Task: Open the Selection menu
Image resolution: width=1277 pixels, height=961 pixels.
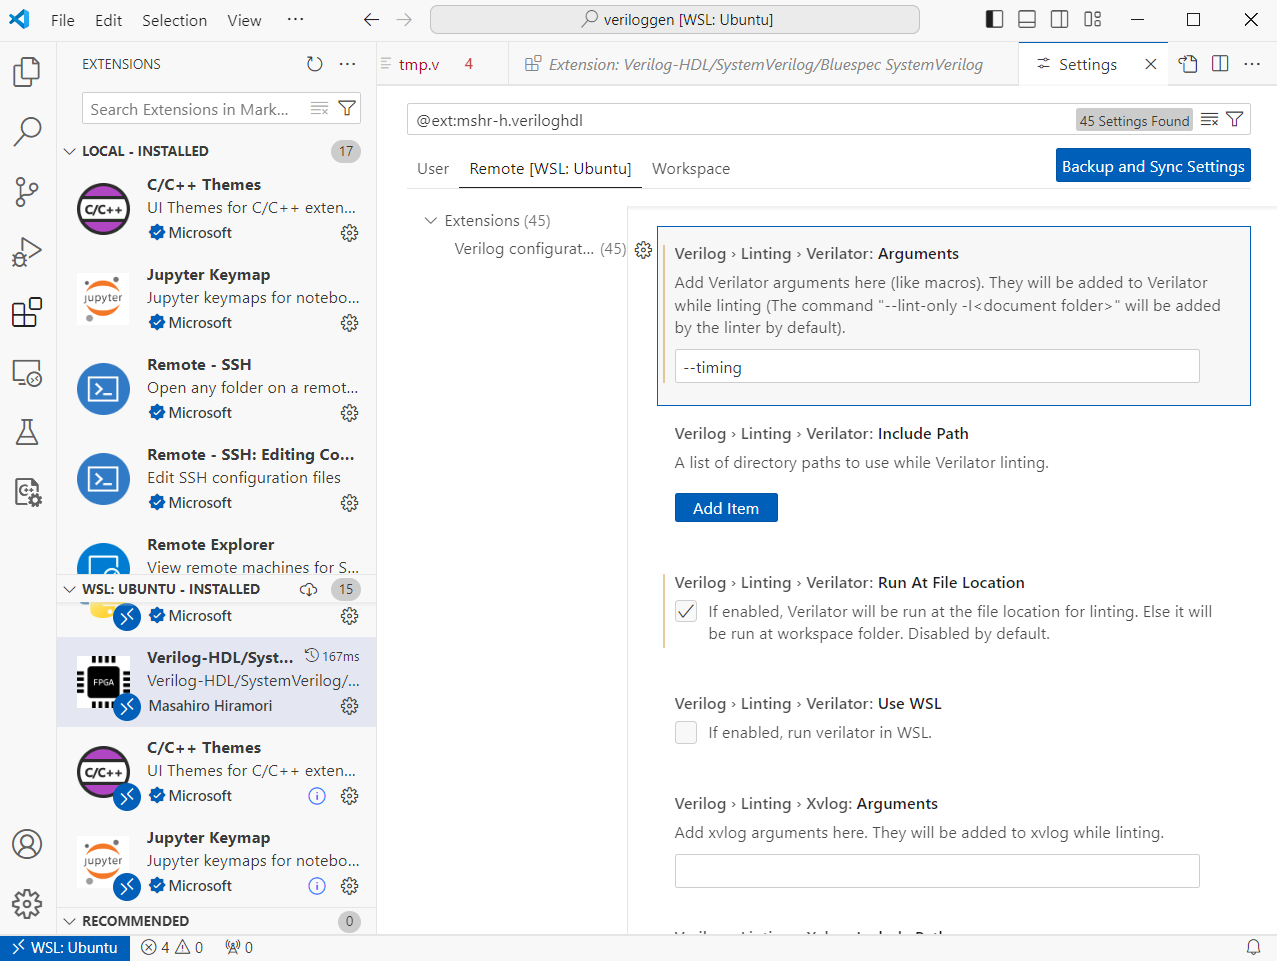Action: pos(175,20)
